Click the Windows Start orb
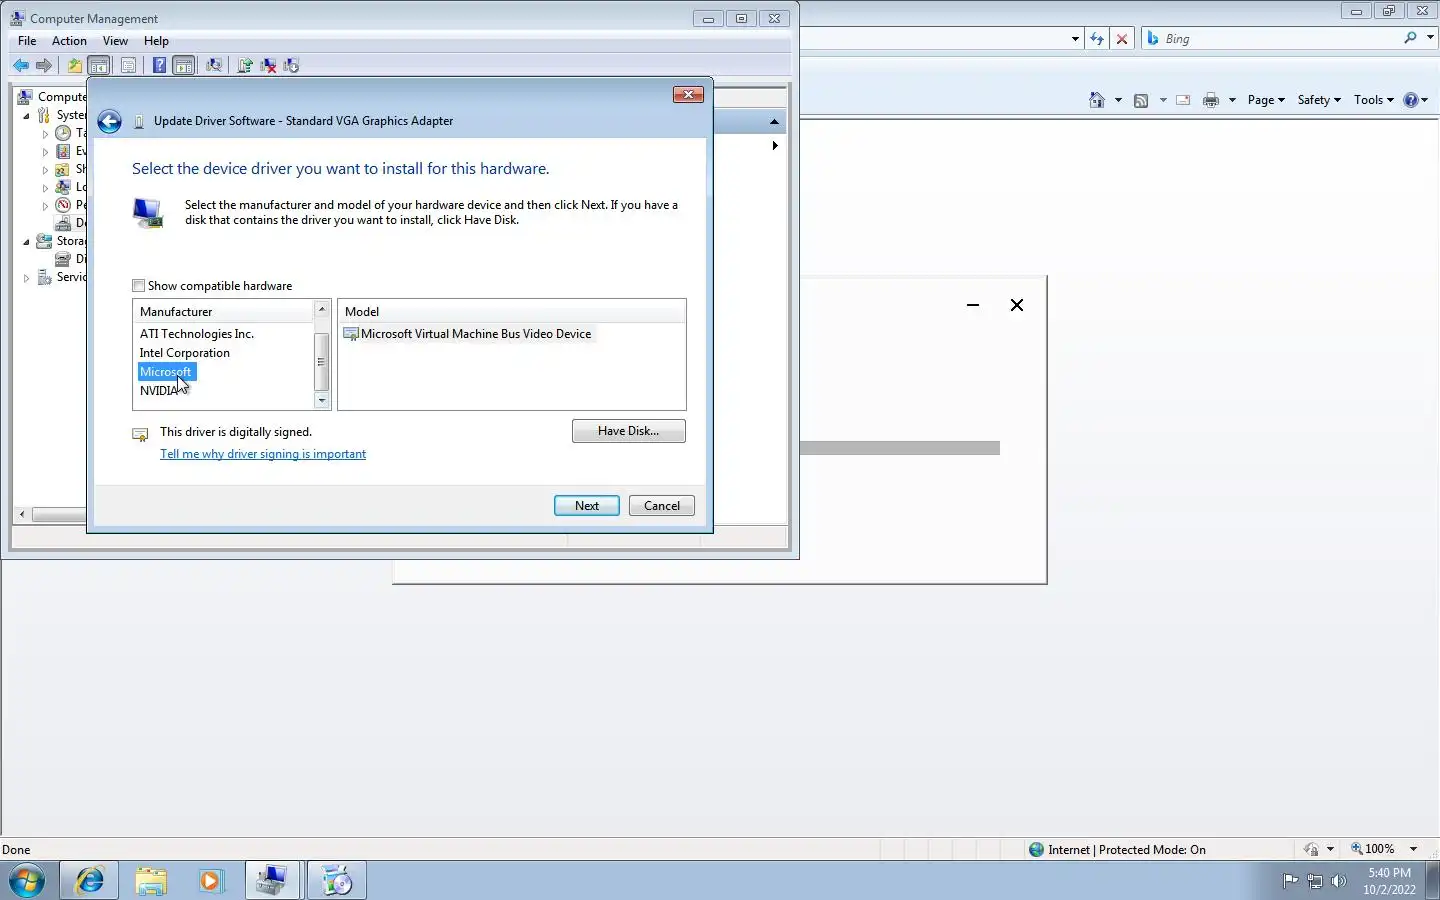 point(27,881)
